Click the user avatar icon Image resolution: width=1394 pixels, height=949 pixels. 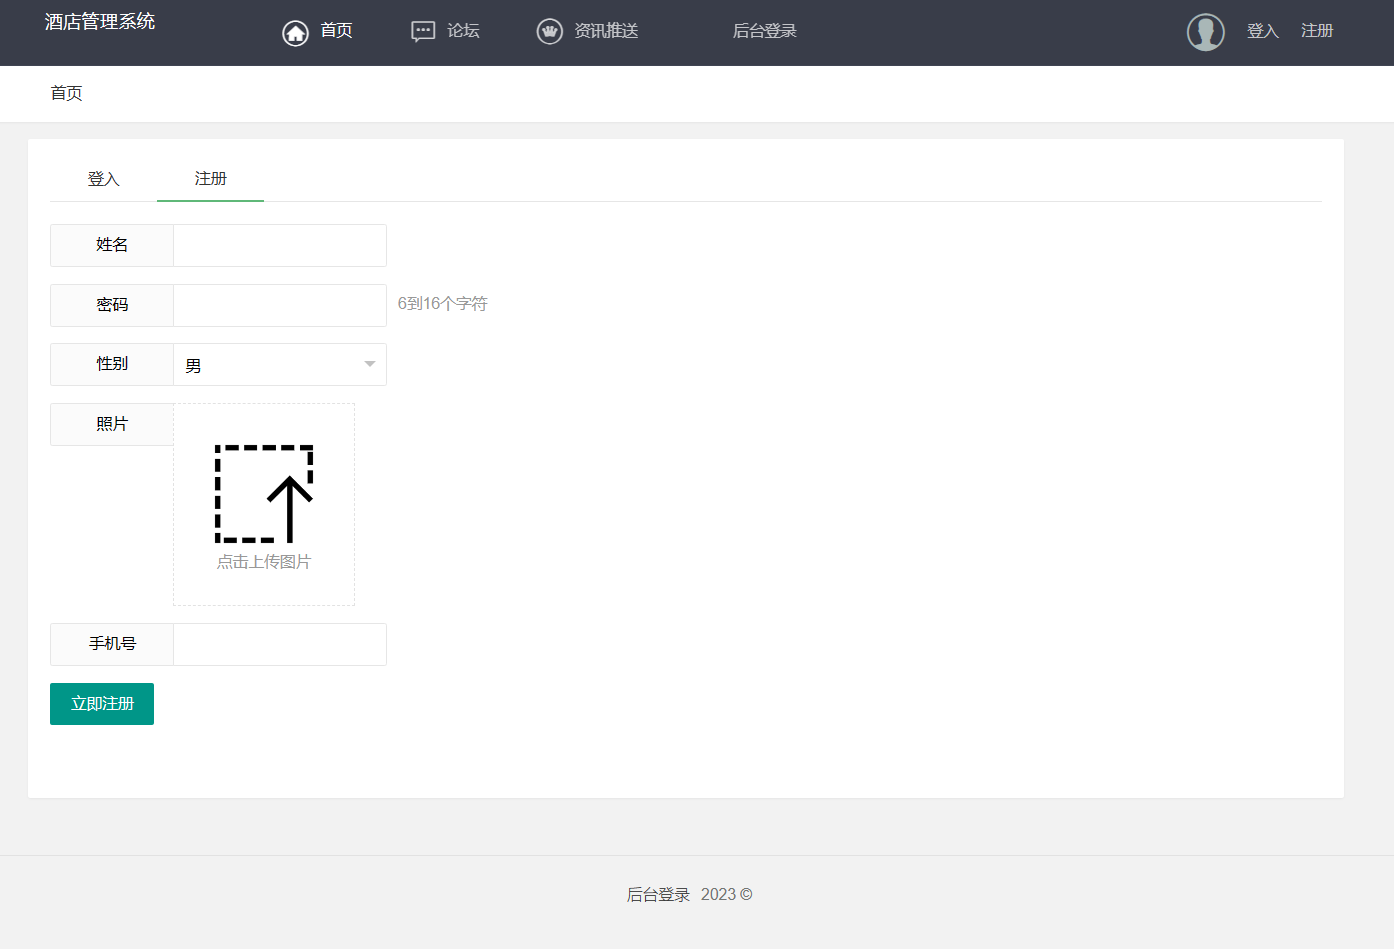point(1205,32)
